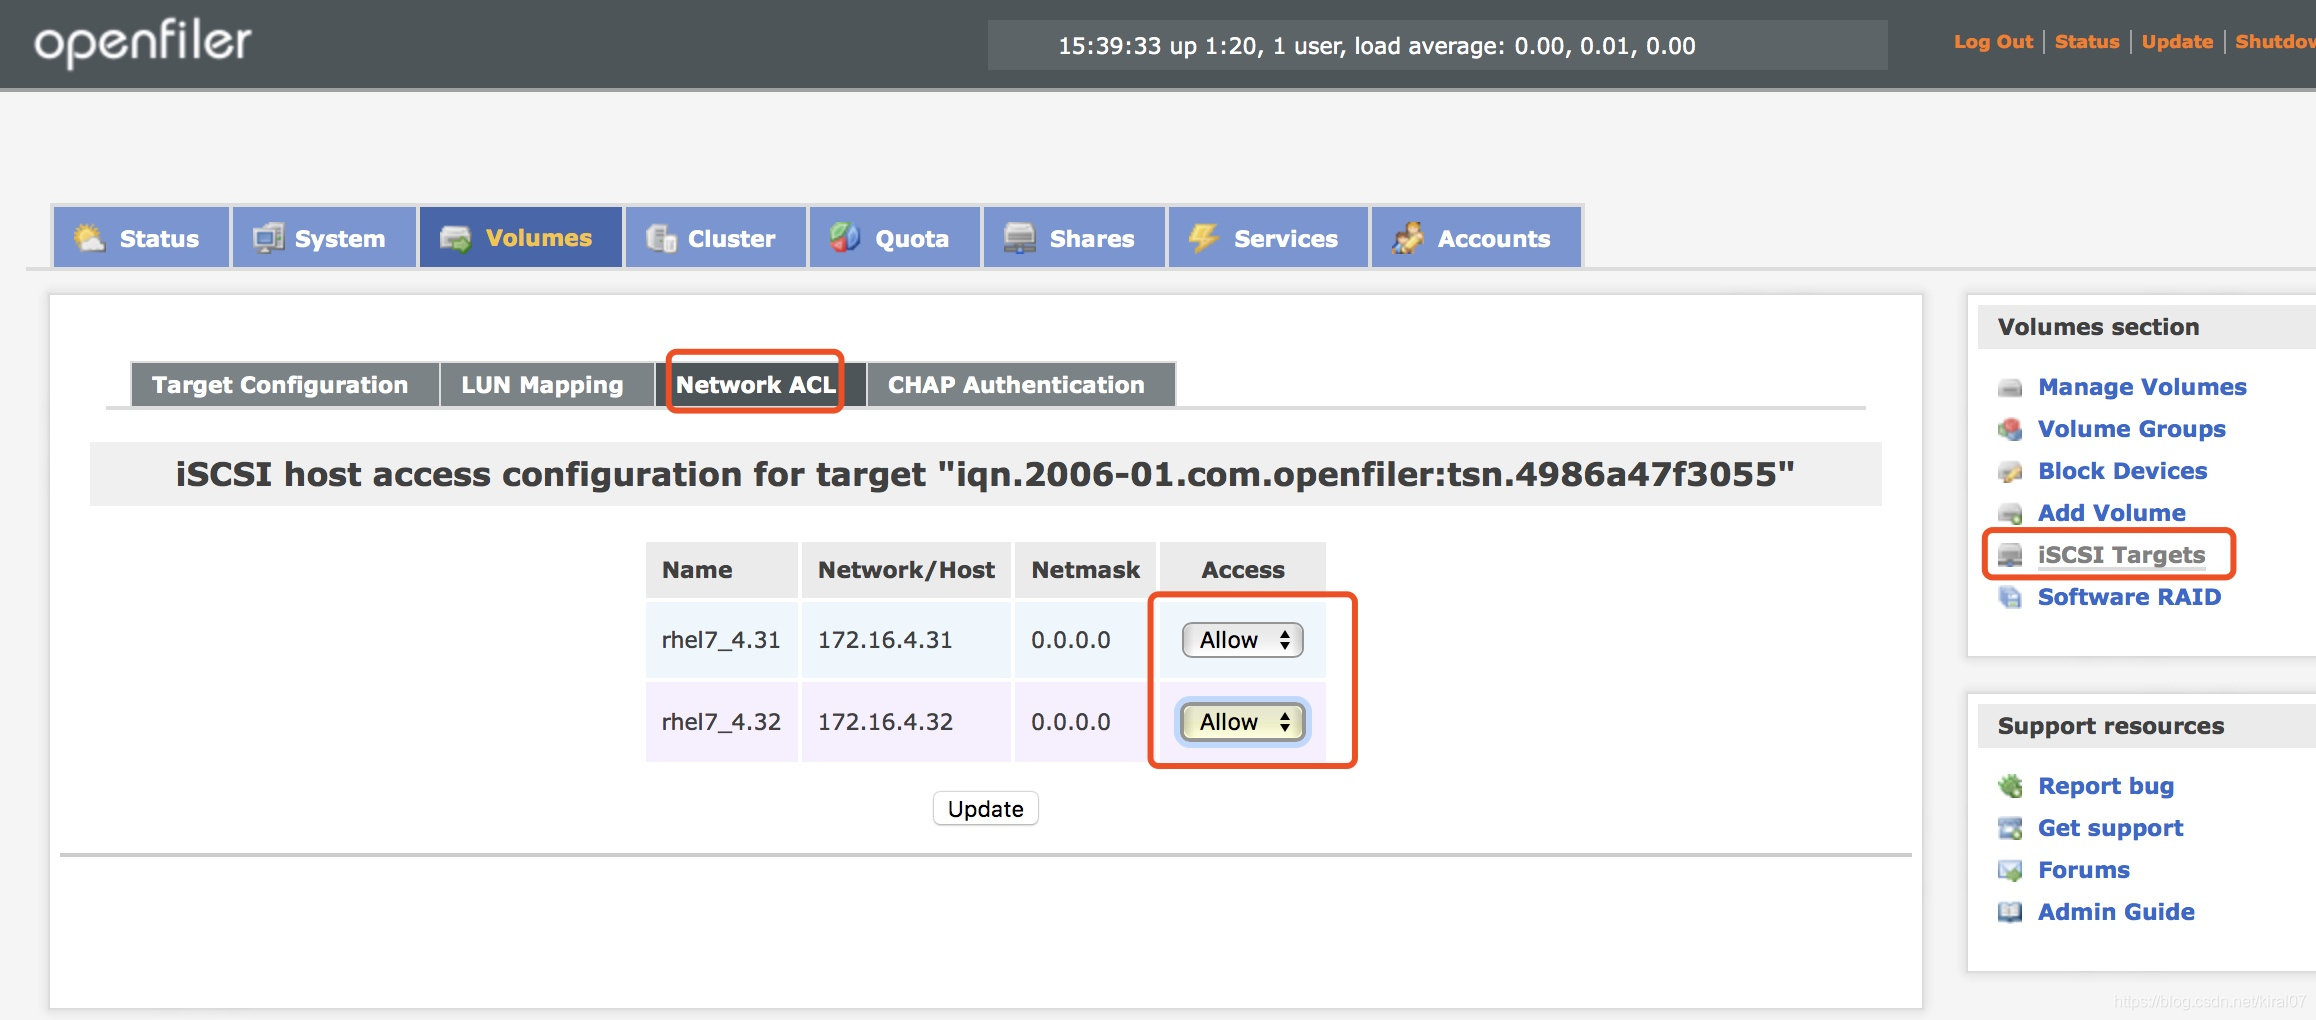Screen dimensions: 2316x1020
Task: Switch to Target Configuration sub-tab
Action: tap(284, 385)
